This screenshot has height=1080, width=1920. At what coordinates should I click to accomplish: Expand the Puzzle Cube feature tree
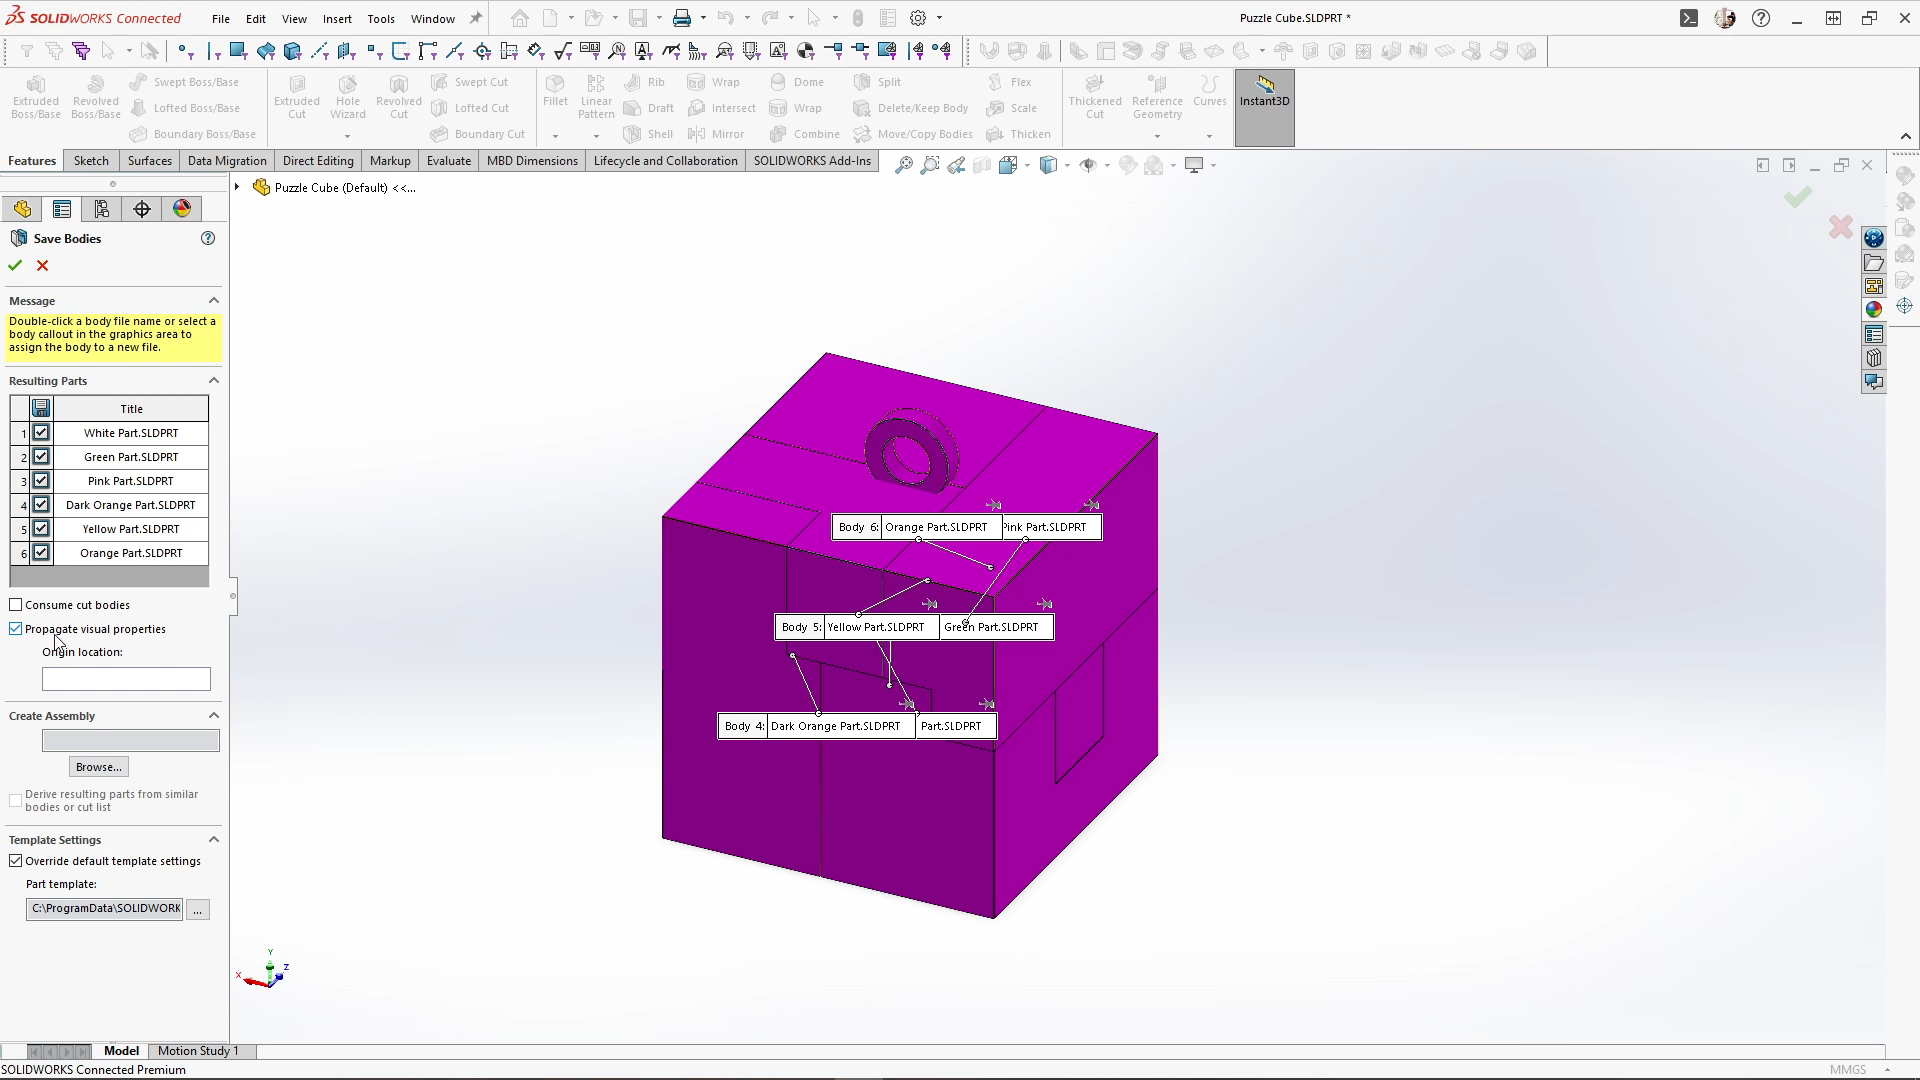(237, 187)
